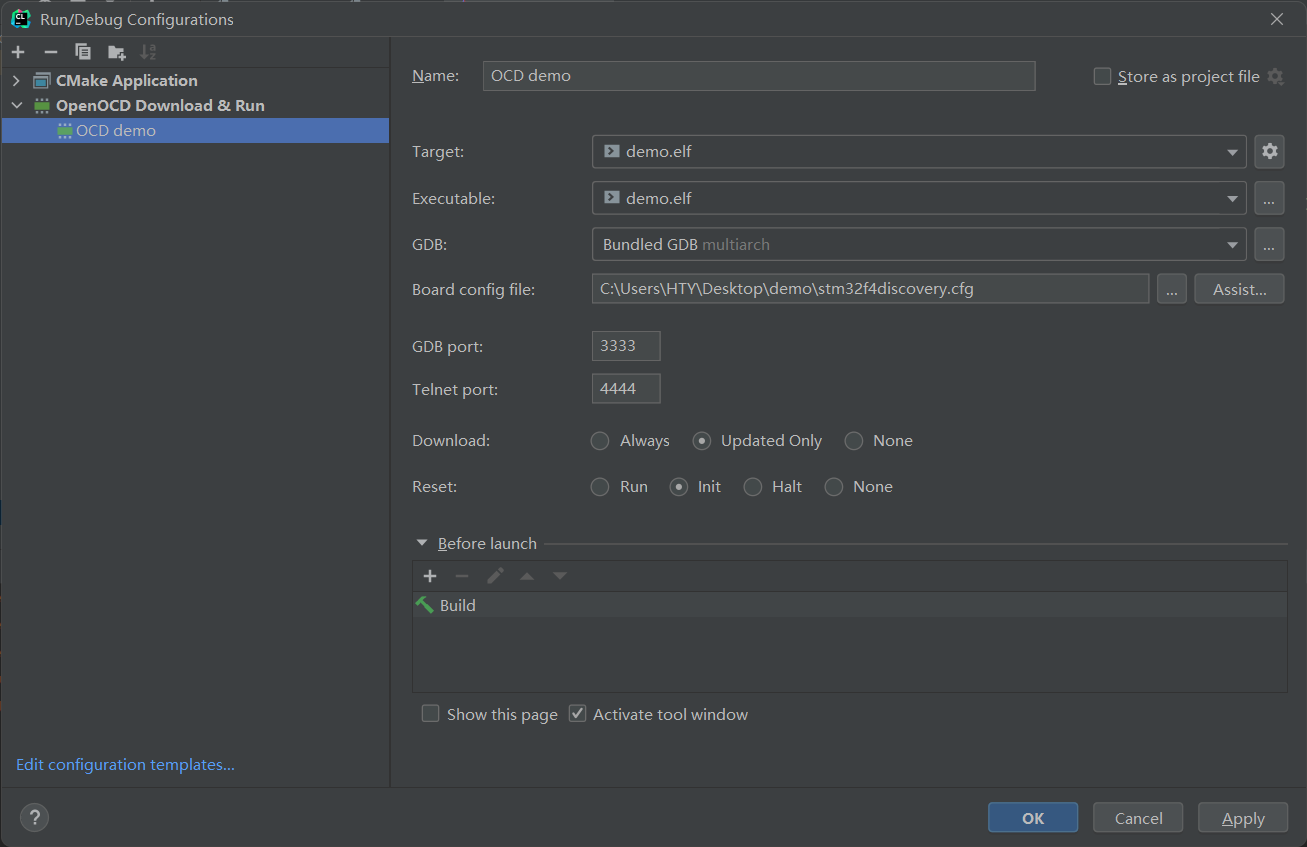Select Halt as the Reset option
The height and width of the screenshot is (847, 1307).
pyautogui.click(x=752, y=487)
